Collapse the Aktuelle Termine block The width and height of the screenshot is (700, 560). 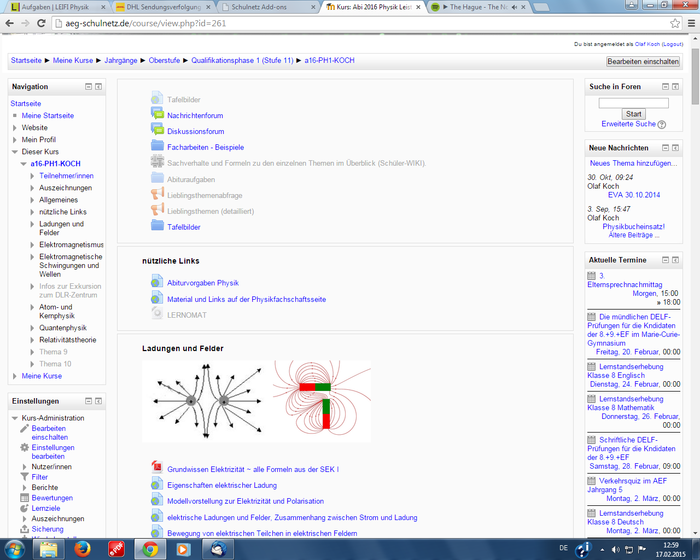point(665,259)
